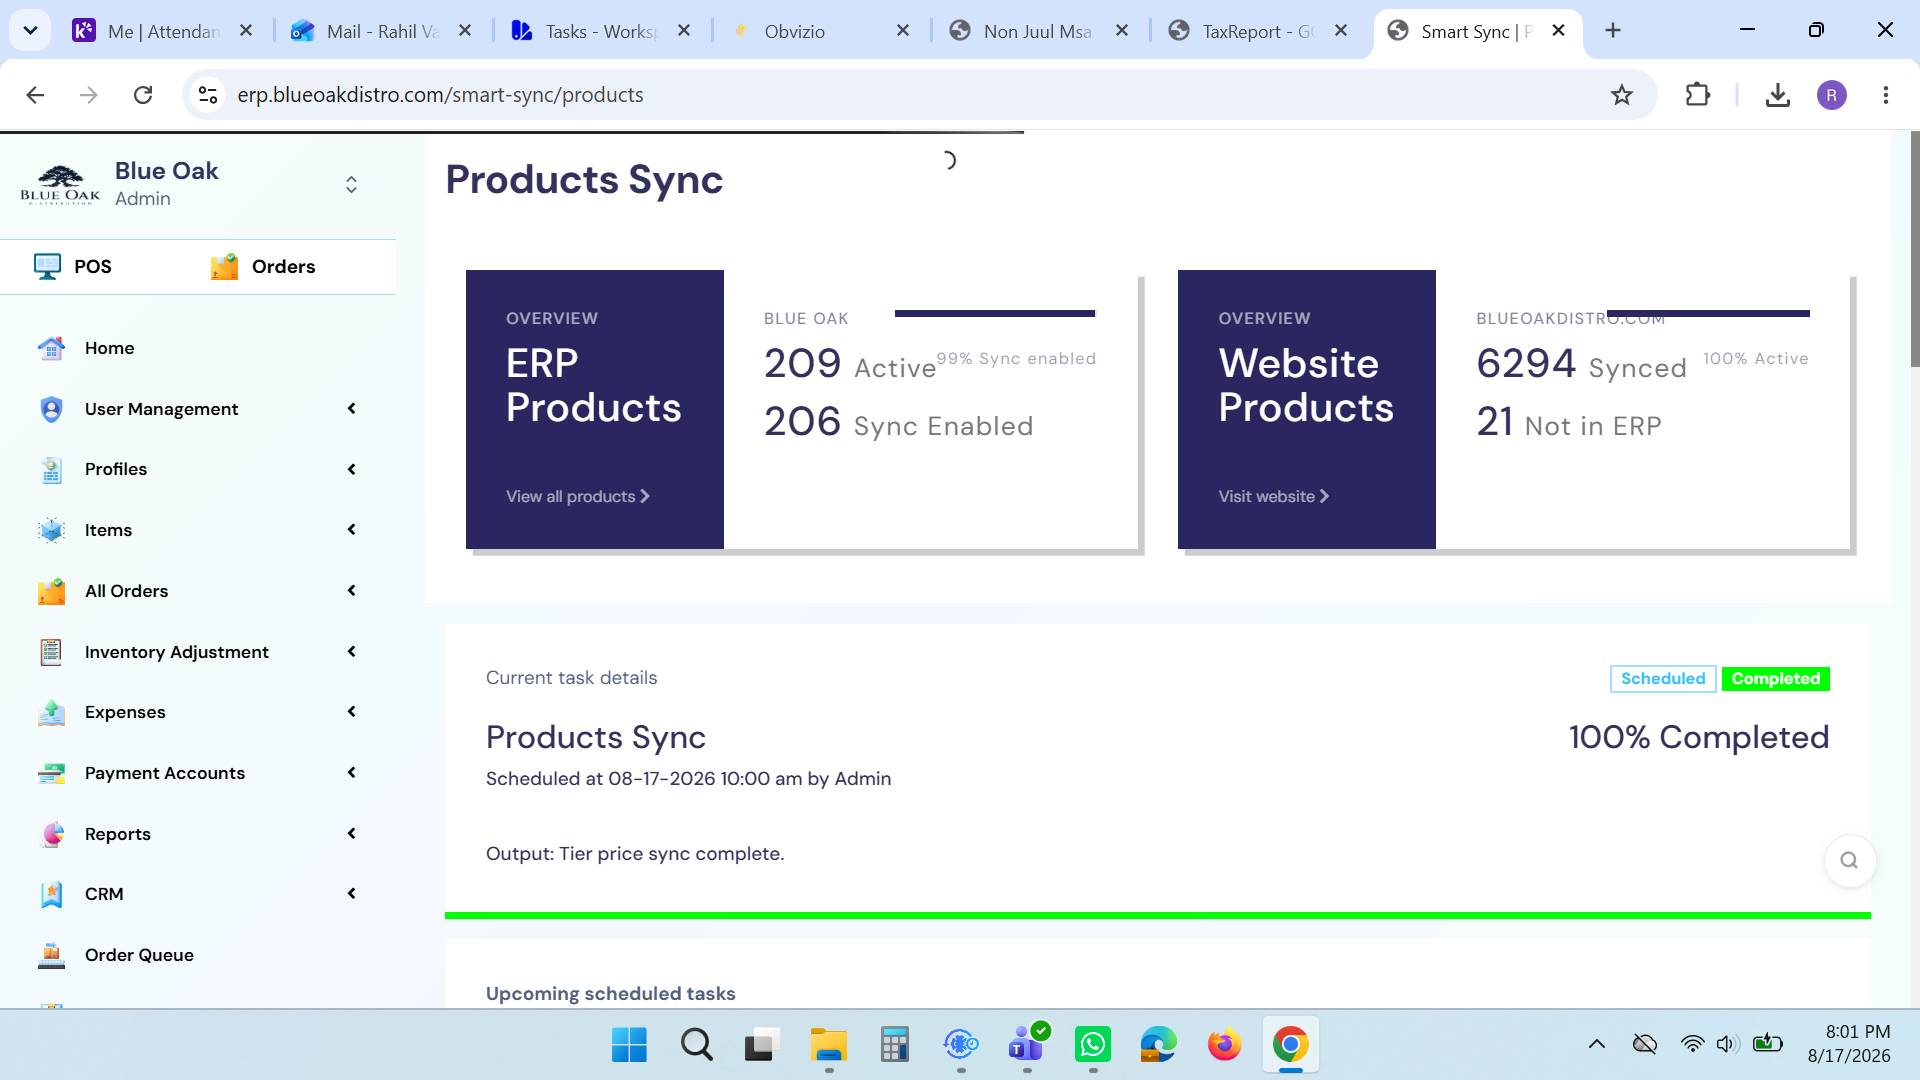Click the floating search magnifier icon
1920x1080 pixels.
coord(1849,860)
